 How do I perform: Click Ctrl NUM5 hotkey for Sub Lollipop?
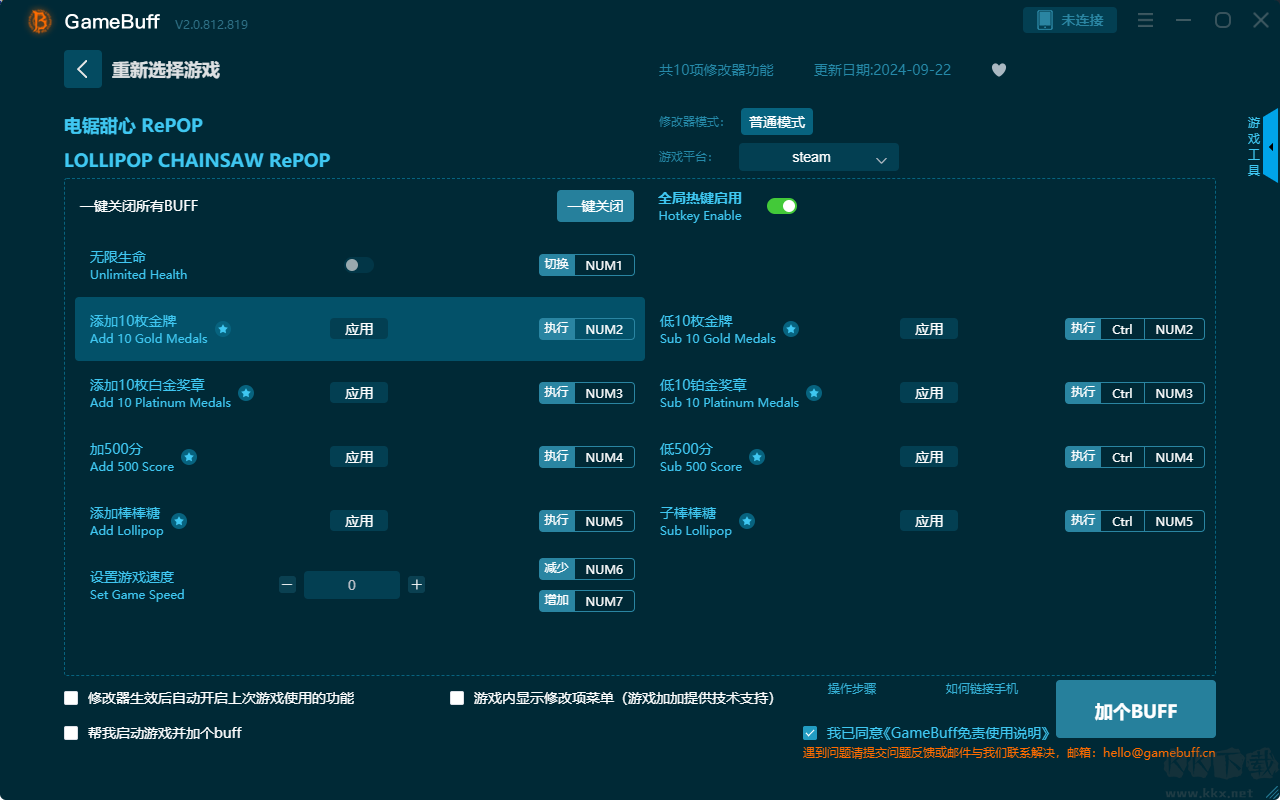1152,521
